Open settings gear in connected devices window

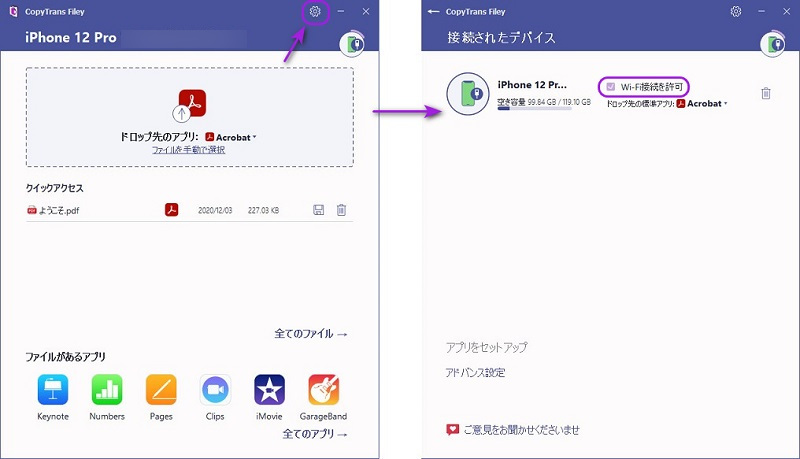click(x=736, y=11)
